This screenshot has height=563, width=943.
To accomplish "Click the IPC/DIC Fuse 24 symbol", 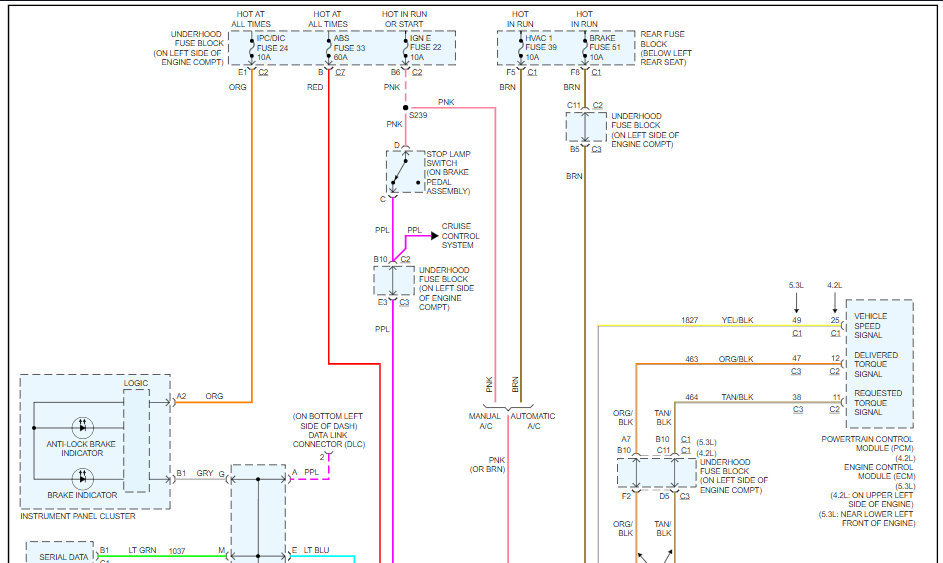I will pos(251,48).
